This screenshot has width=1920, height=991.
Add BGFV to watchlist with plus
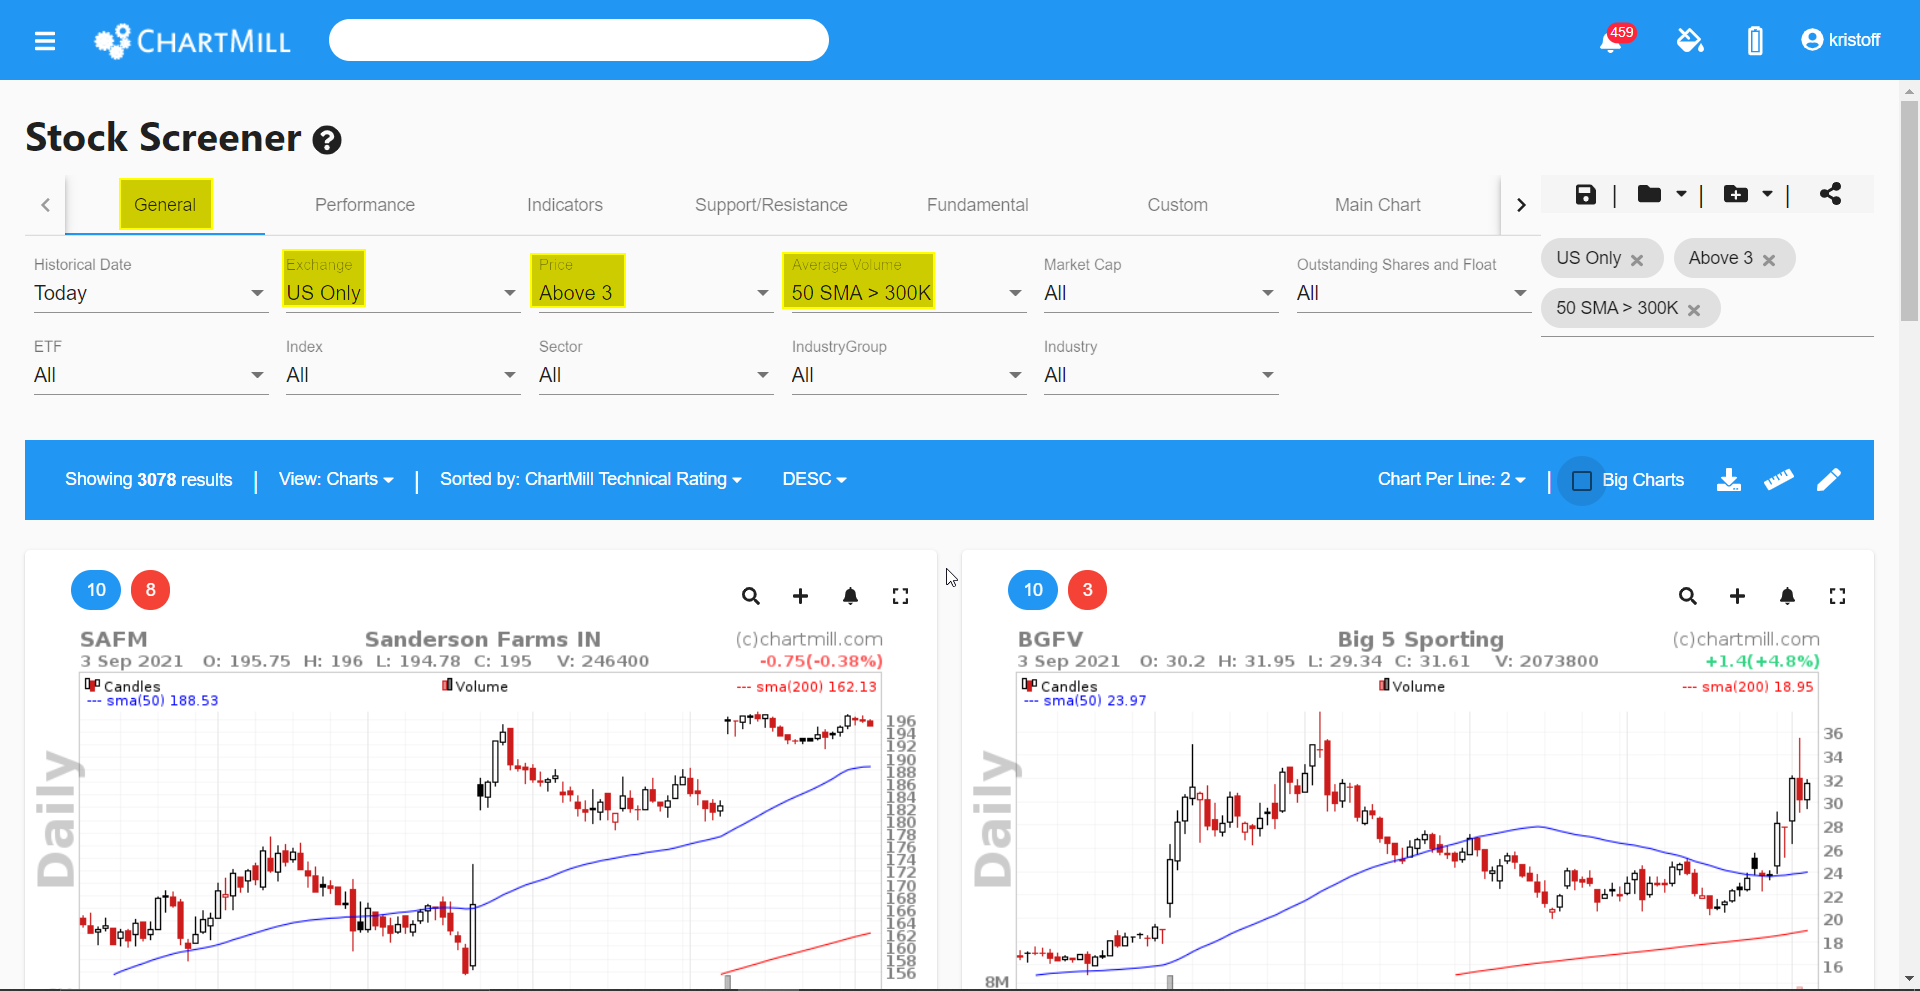click(1737, 596)
